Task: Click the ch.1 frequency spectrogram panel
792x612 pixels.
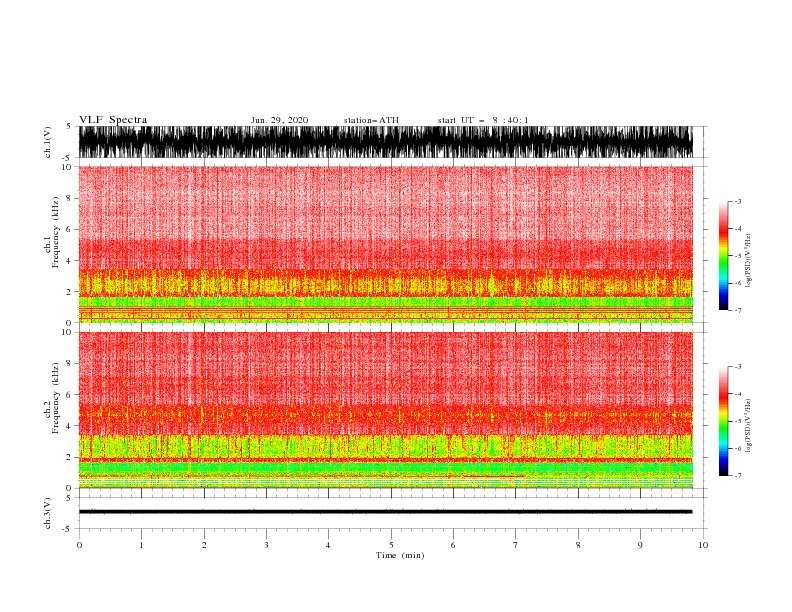Action: [x=386, y=244]
